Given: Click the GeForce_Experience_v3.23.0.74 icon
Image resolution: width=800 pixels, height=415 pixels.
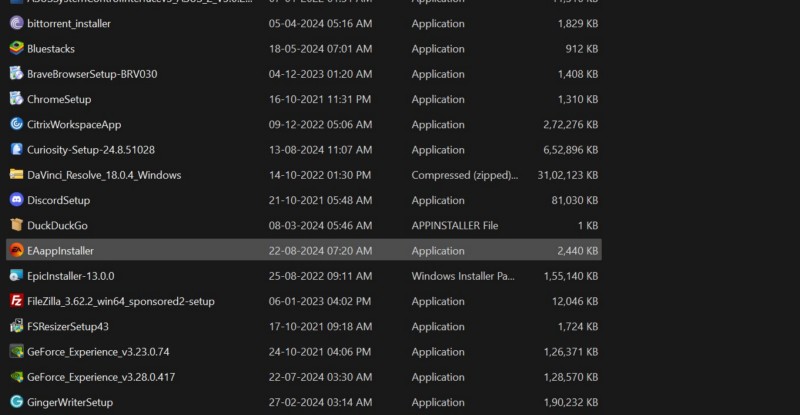Looking at the screenshot, I should [16, 352].
